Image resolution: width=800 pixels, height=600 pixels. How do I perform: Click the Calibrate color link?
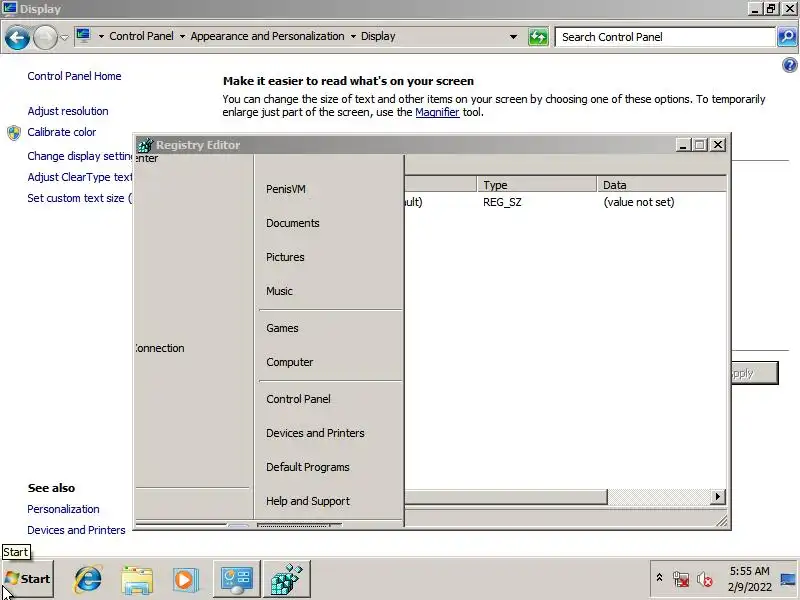pos(62,132)
